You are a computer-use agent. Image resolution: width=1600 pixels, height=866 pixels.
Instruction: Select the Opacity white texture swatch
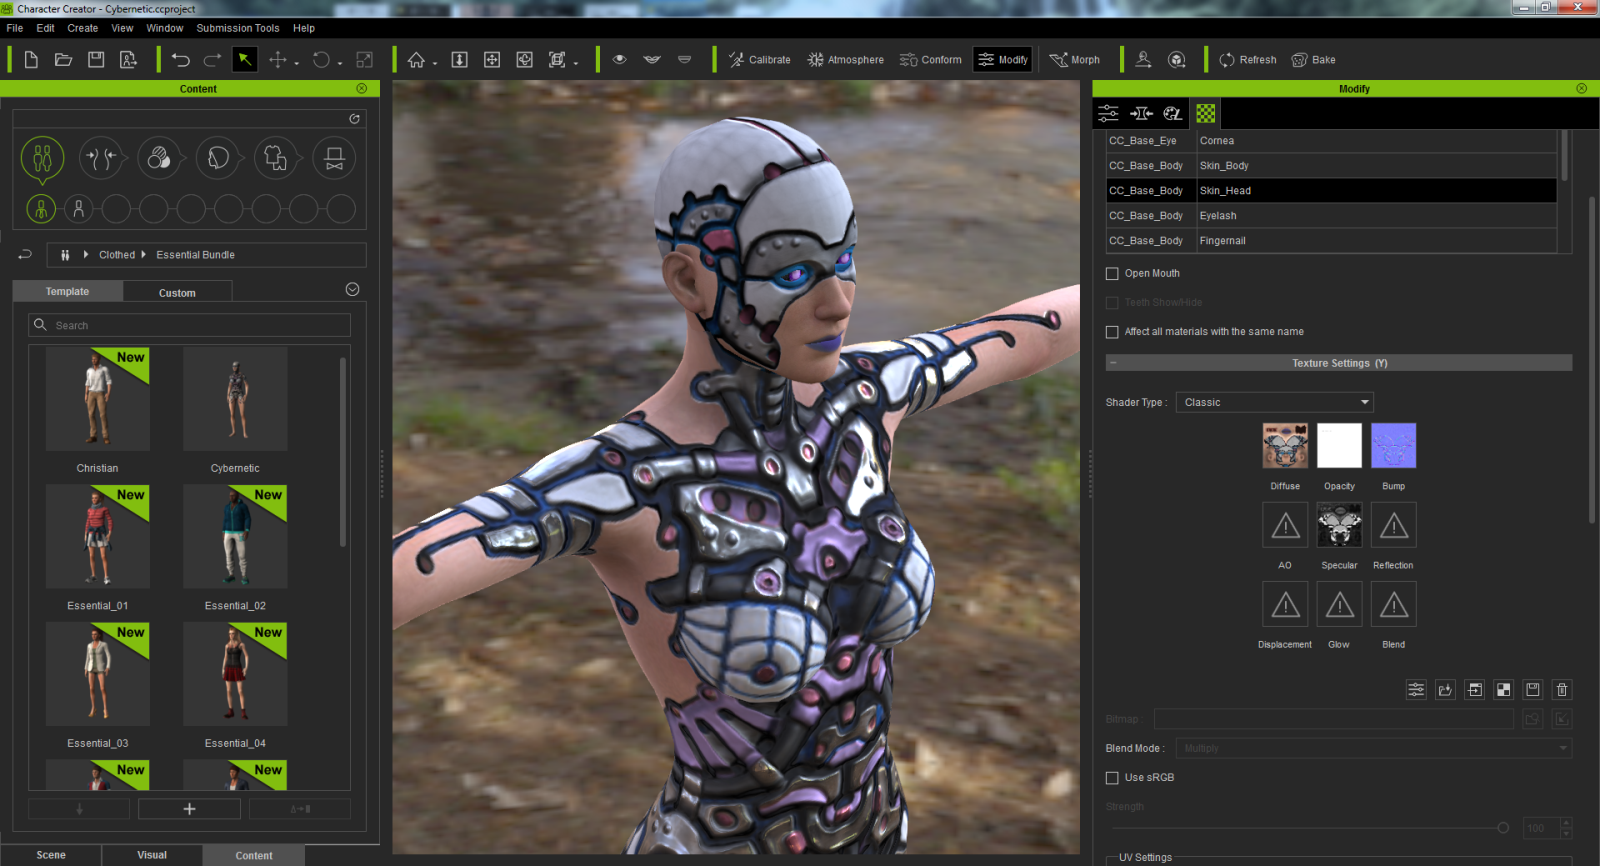click(x=1339, y=446)
